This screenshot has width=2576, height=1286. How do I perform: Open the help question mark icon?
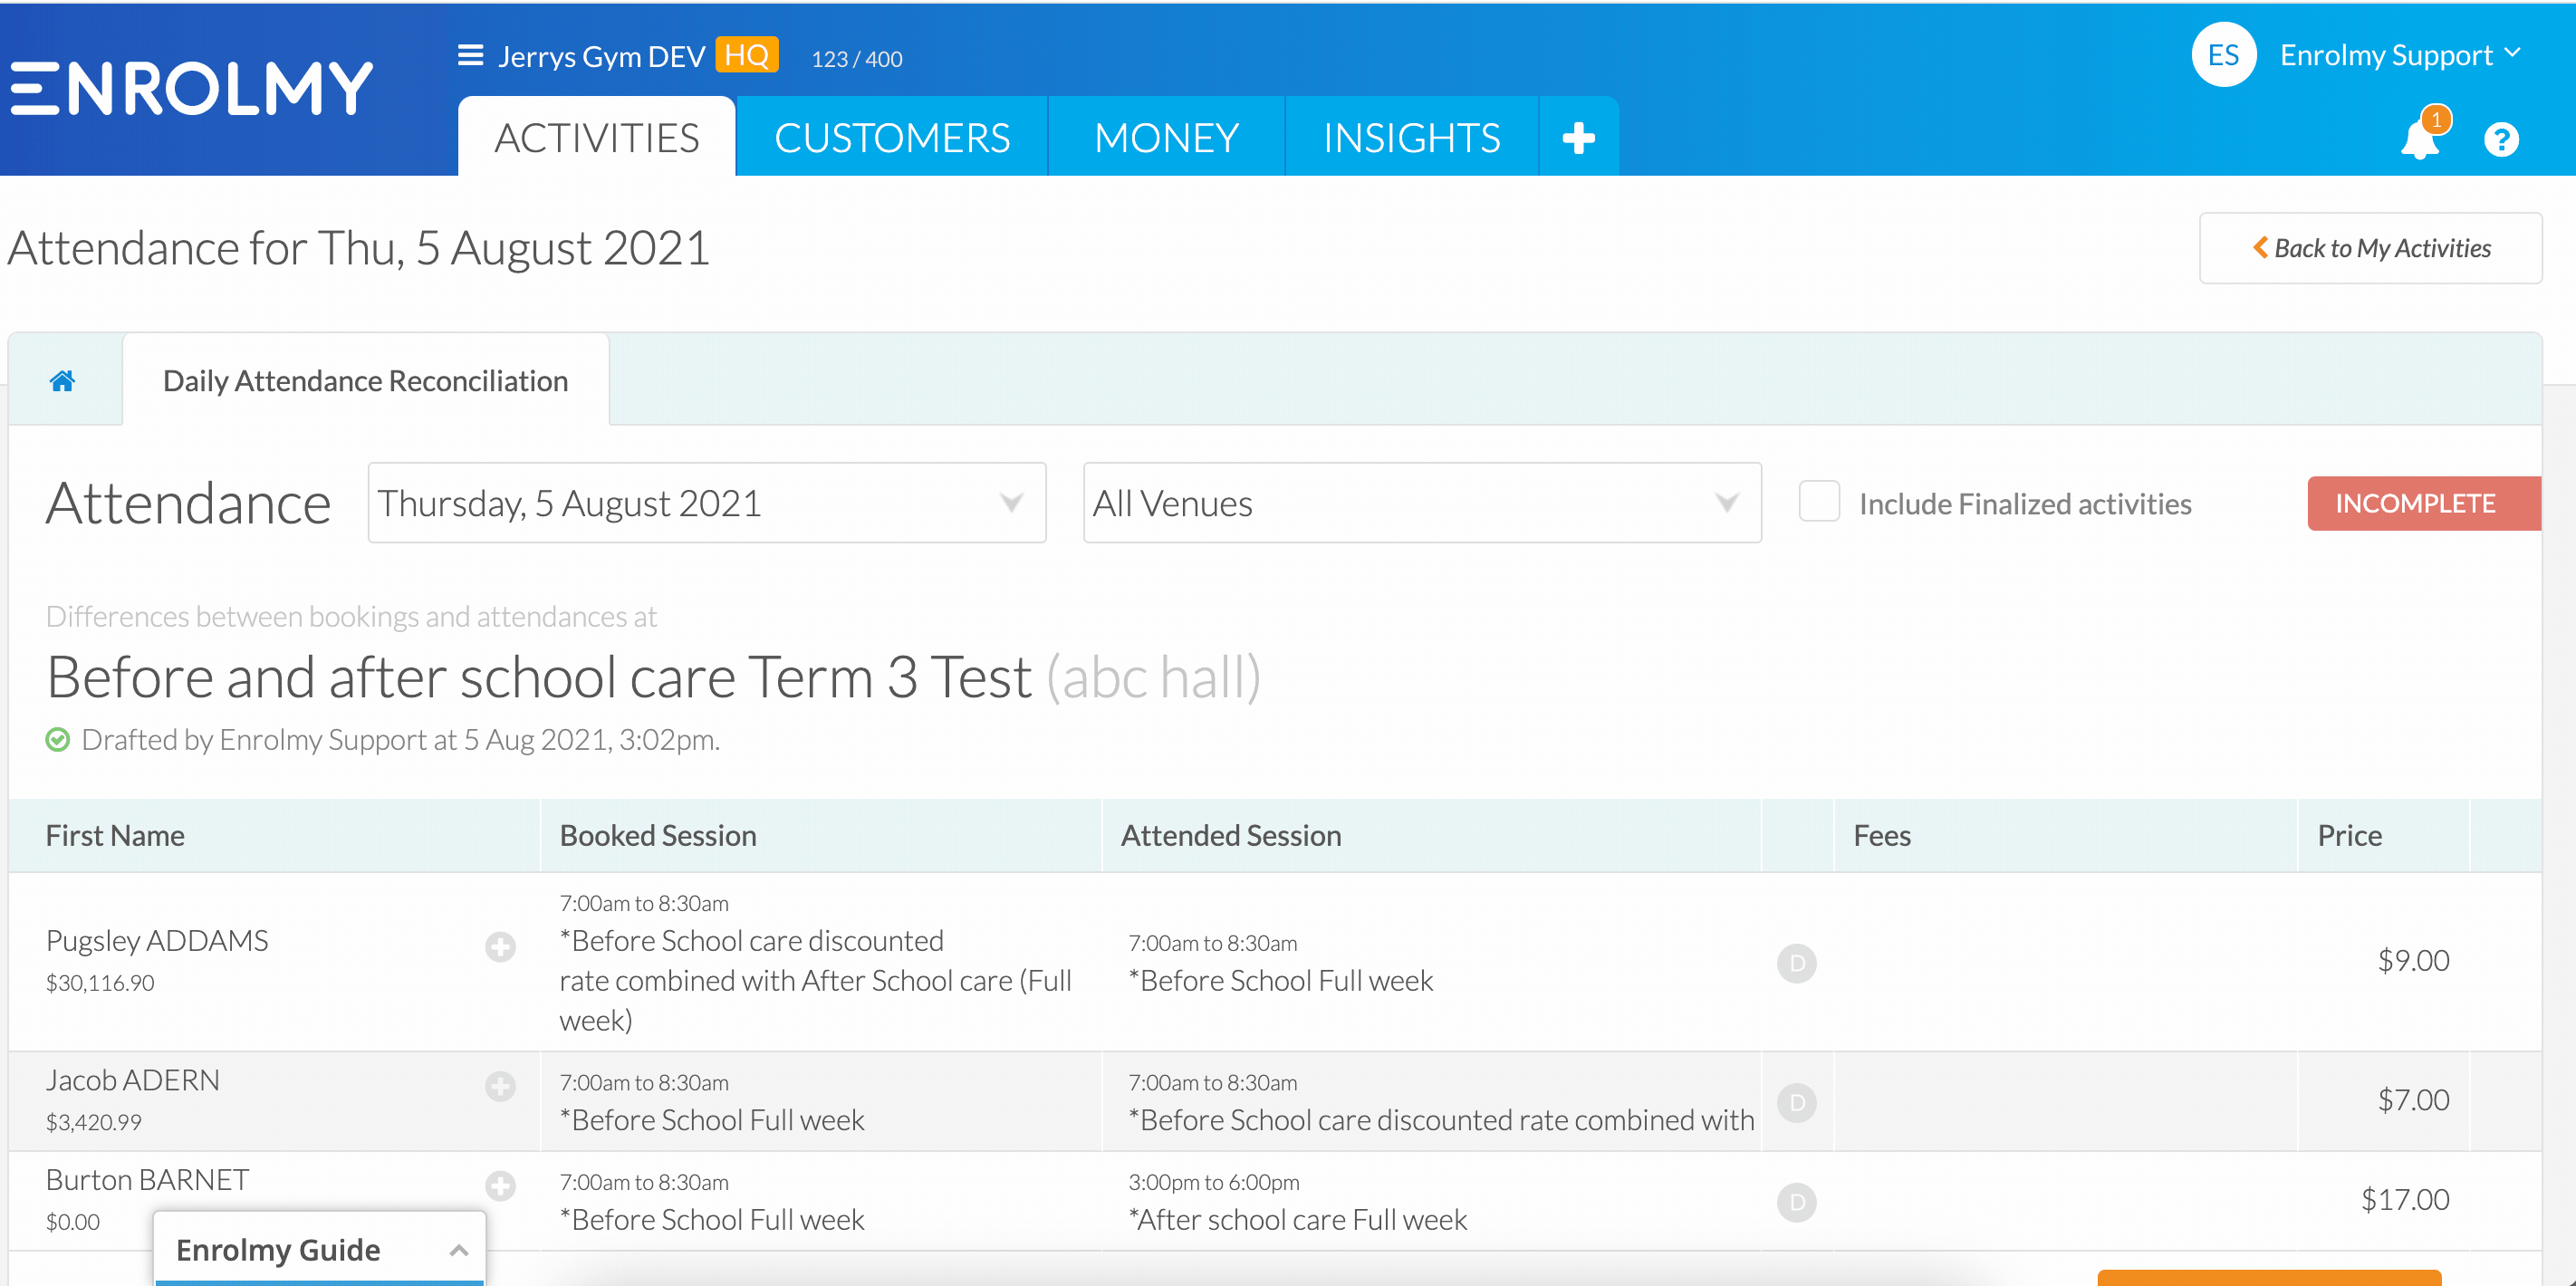(x=2501, y=139)
